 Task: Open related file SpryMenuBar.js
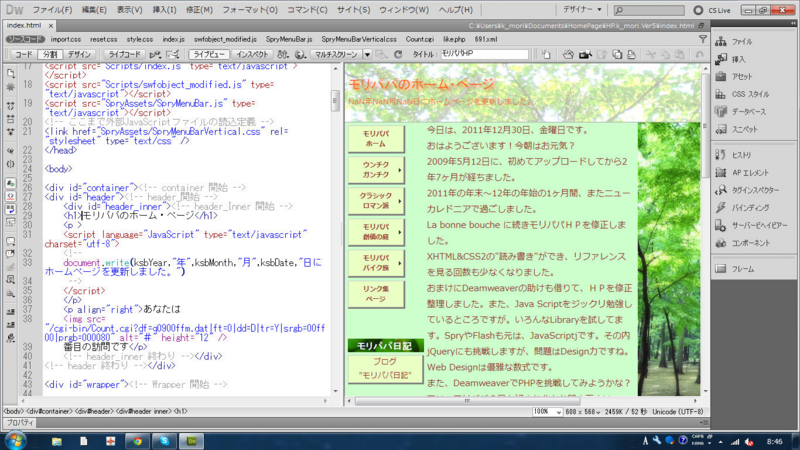point(289,39)
